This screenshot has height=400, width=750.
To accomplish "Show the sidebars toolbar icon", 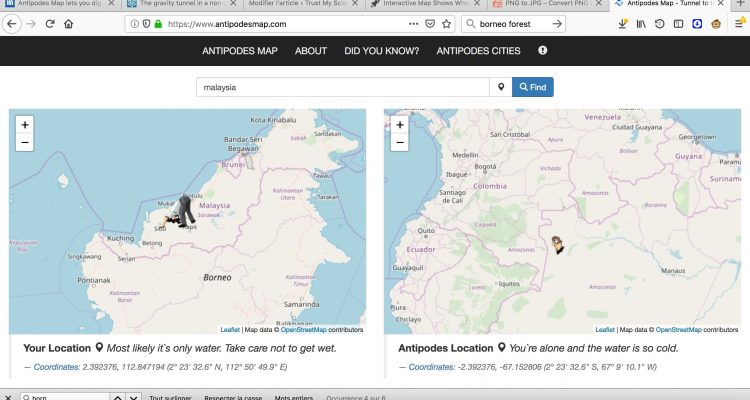I will (x=678, y=24).
